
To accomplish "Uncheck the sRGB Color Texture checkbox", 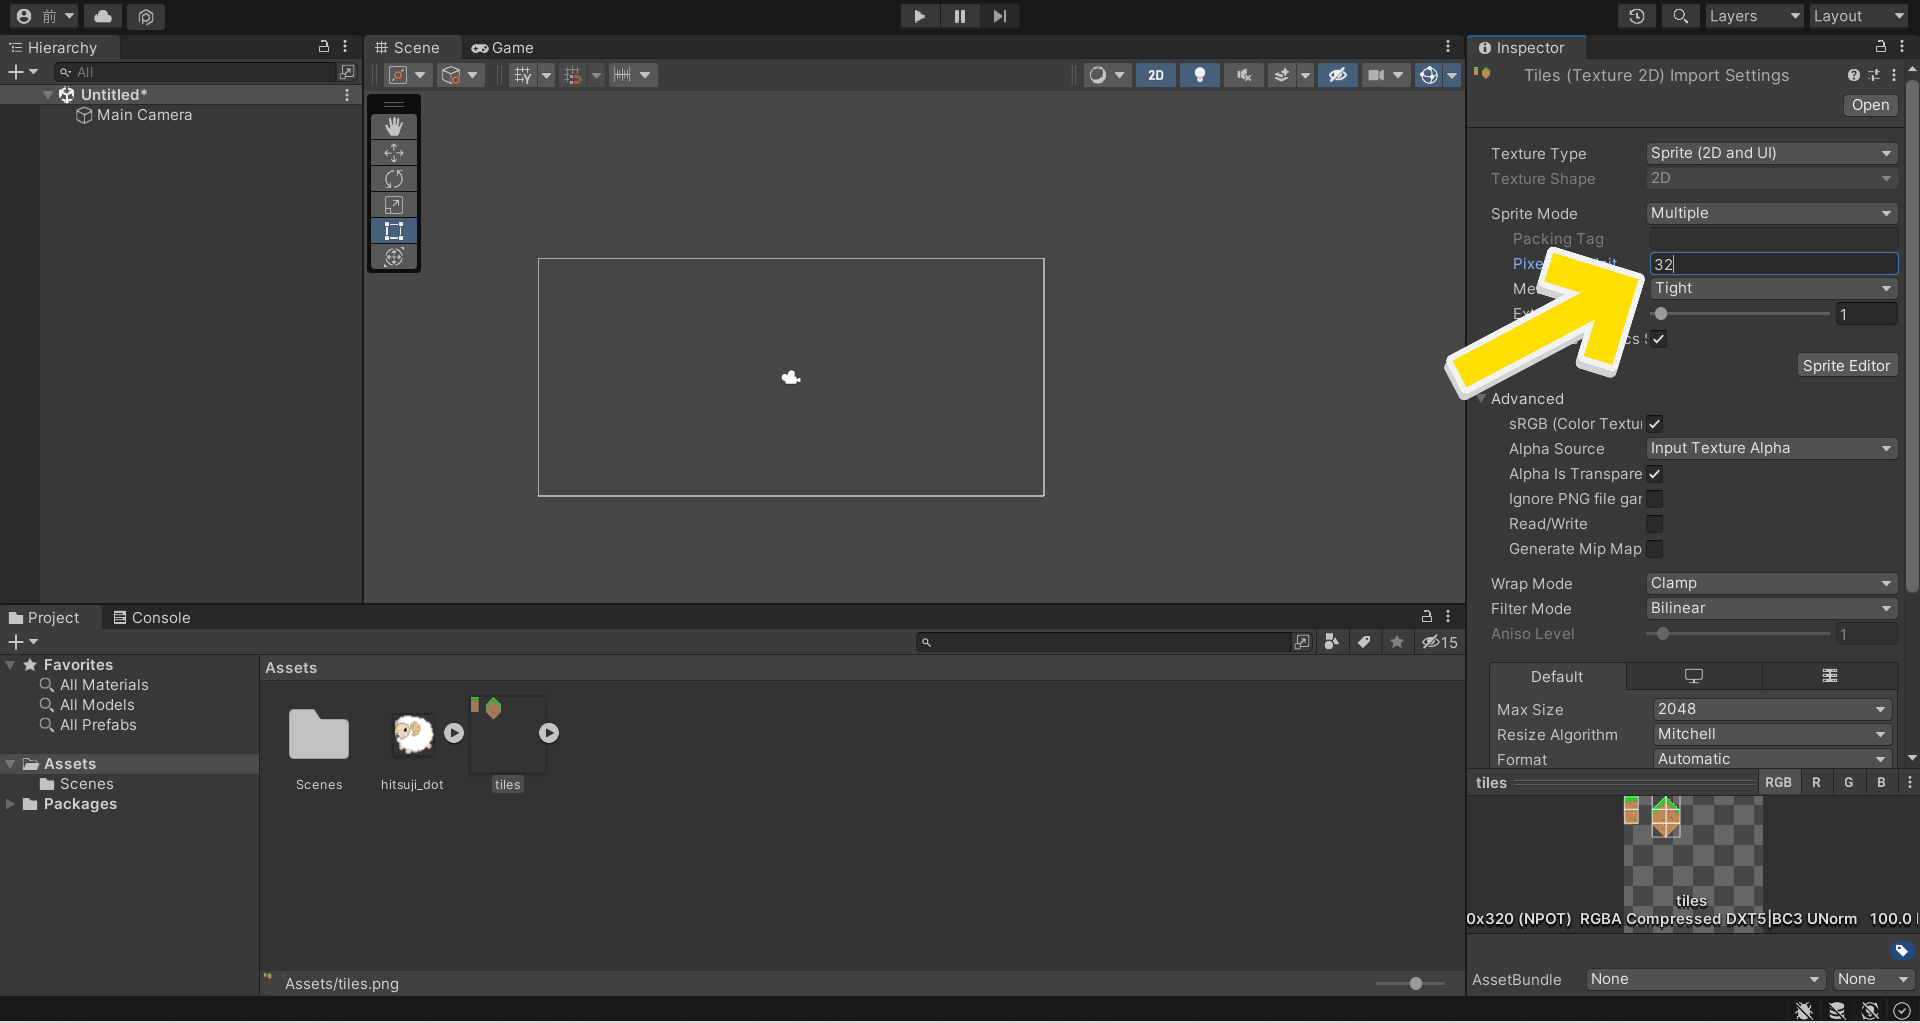I will 1655,424.
